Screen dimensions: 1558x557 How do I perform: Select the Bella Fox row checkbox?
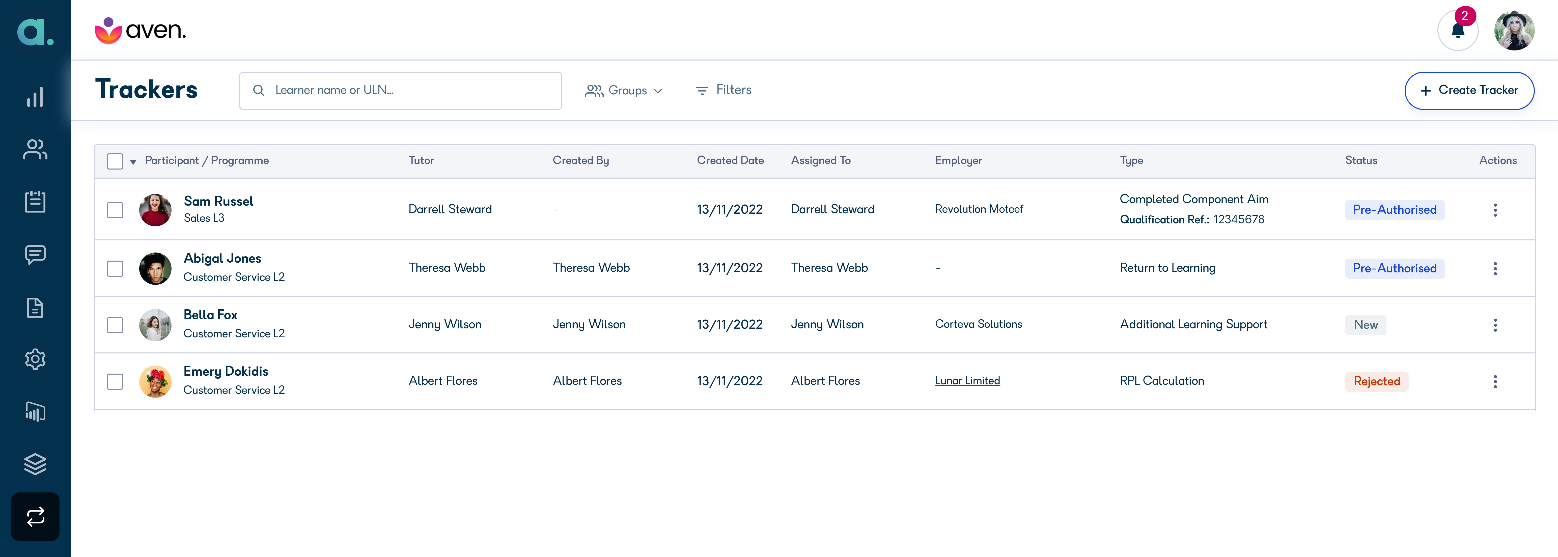pos(115,325)
